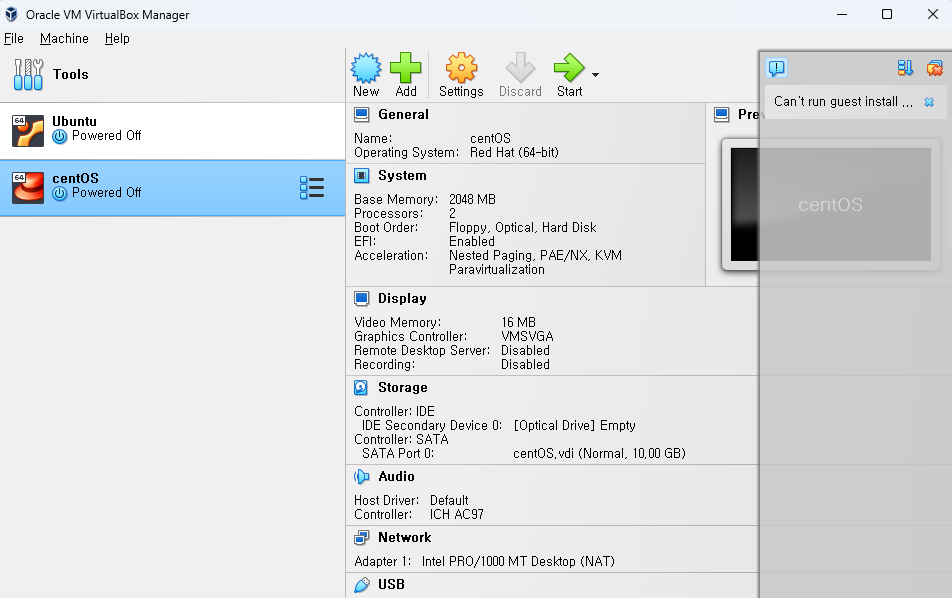Screen dimensions: 952x598
Task: Click the Base Memory value 2048 MB
Action: (x=472, y=199)
